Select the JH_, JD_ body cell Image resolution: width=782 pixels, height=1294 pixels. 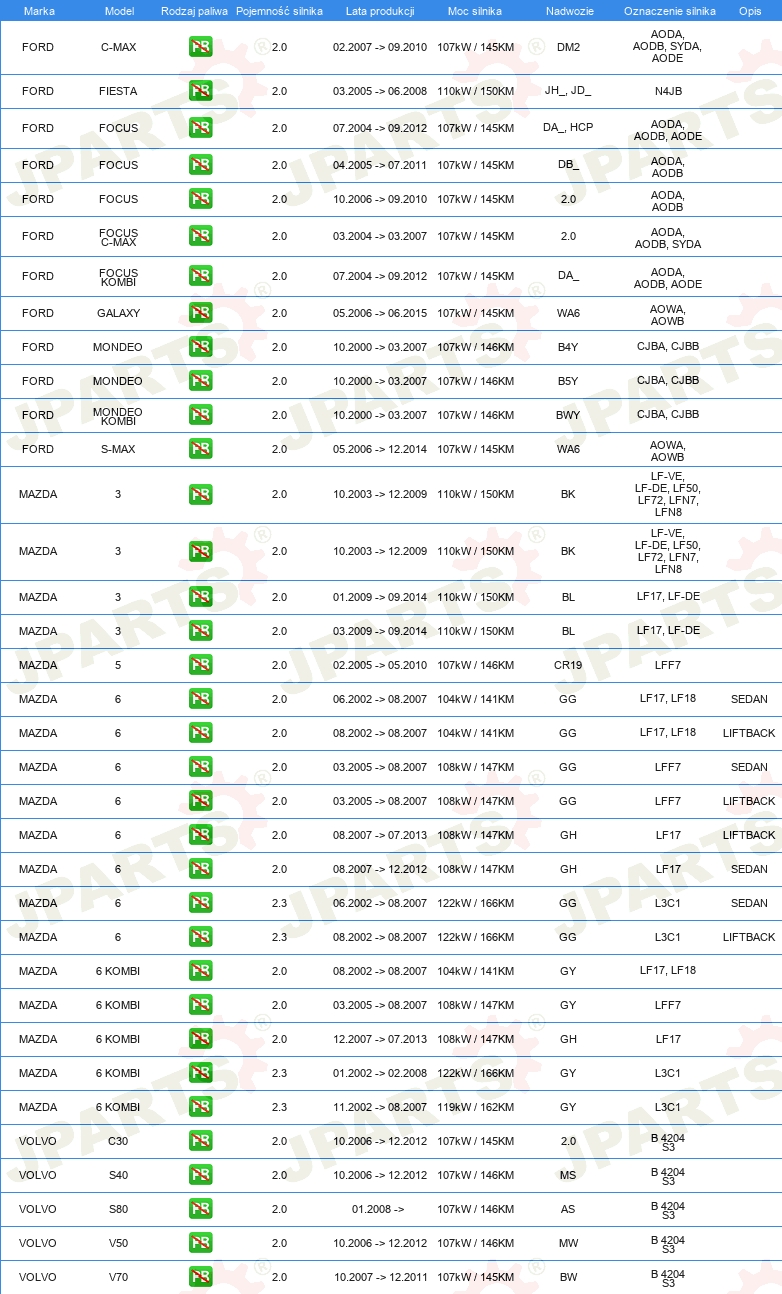[568, 91]
